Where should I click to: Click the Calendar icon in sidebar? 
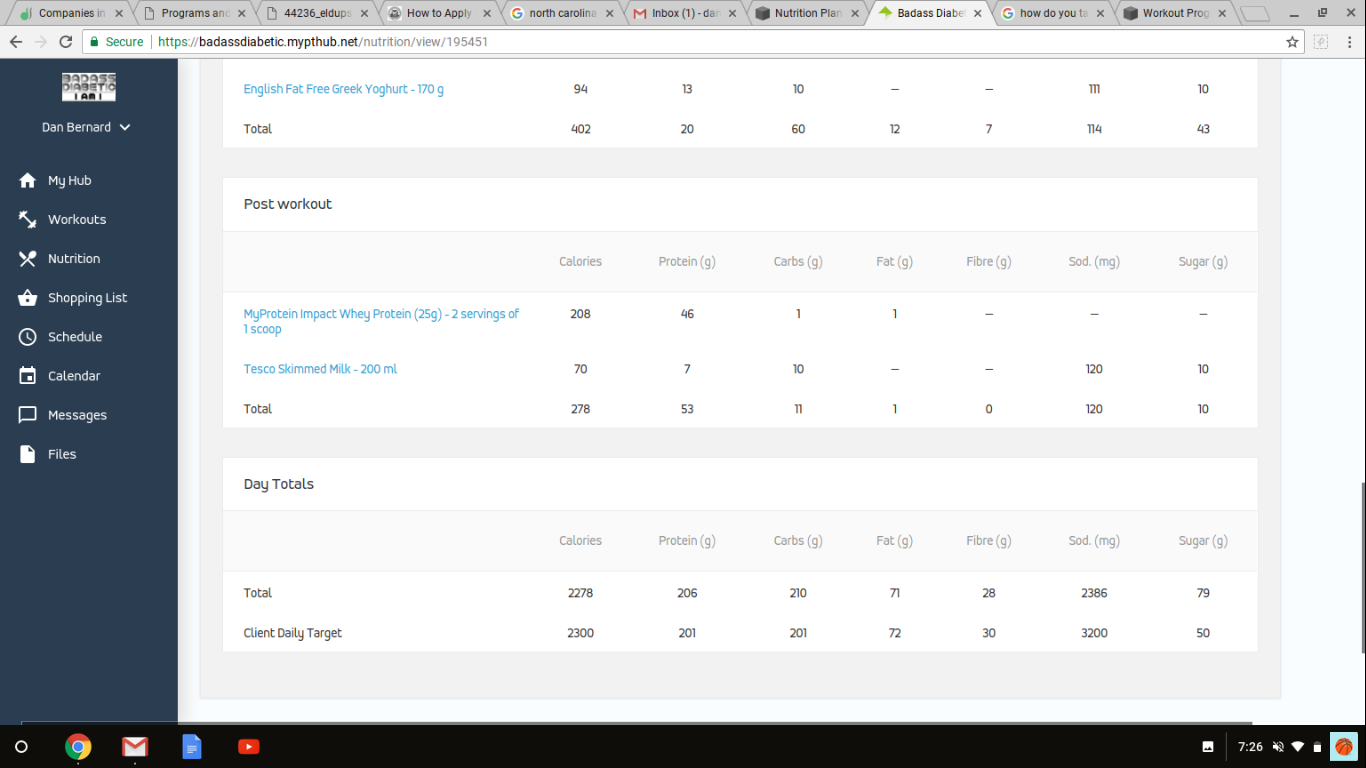[28, 376]
